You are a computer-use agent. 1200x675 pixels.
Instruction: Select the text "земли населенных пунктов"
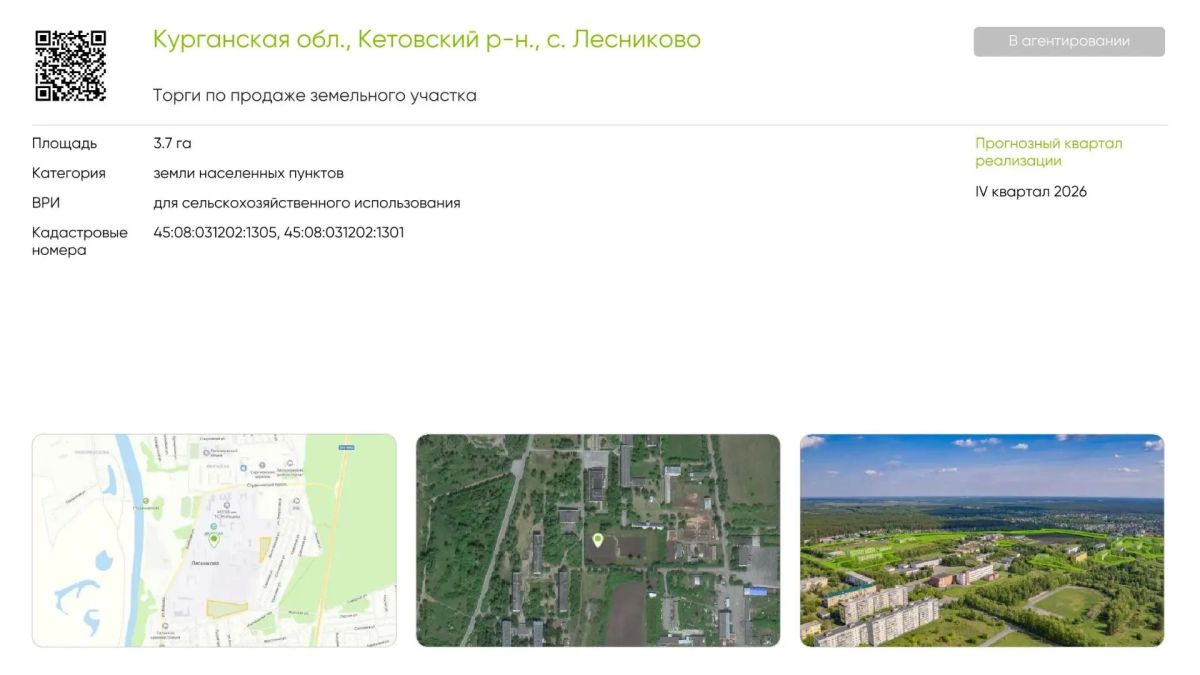(x=248, y=173)
